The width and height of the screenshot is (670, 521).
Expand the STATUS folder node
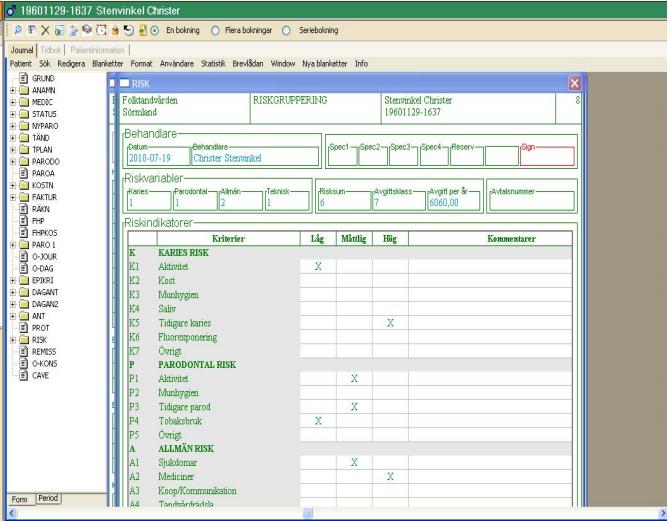pos(13,114)
